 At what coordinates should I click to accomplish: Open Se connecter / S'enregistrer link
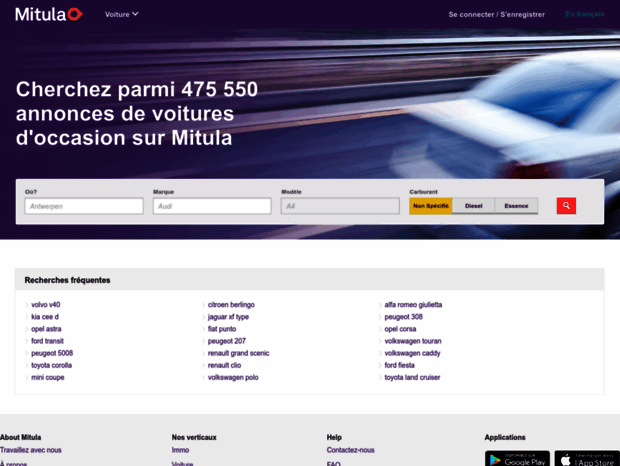pyautogui.click(x=496, y=15)
